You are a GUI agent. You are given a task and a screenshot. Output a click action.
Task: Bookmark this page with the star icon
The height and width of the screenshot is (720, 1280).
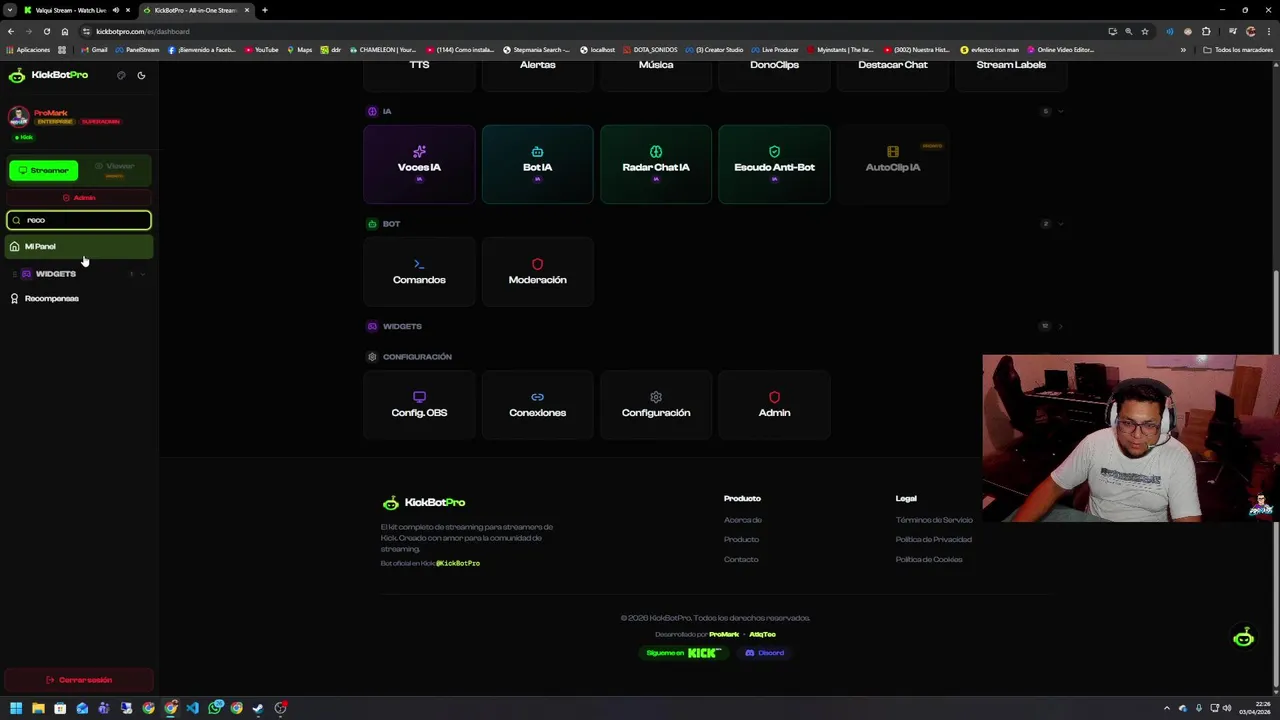tap(1145, 31)
